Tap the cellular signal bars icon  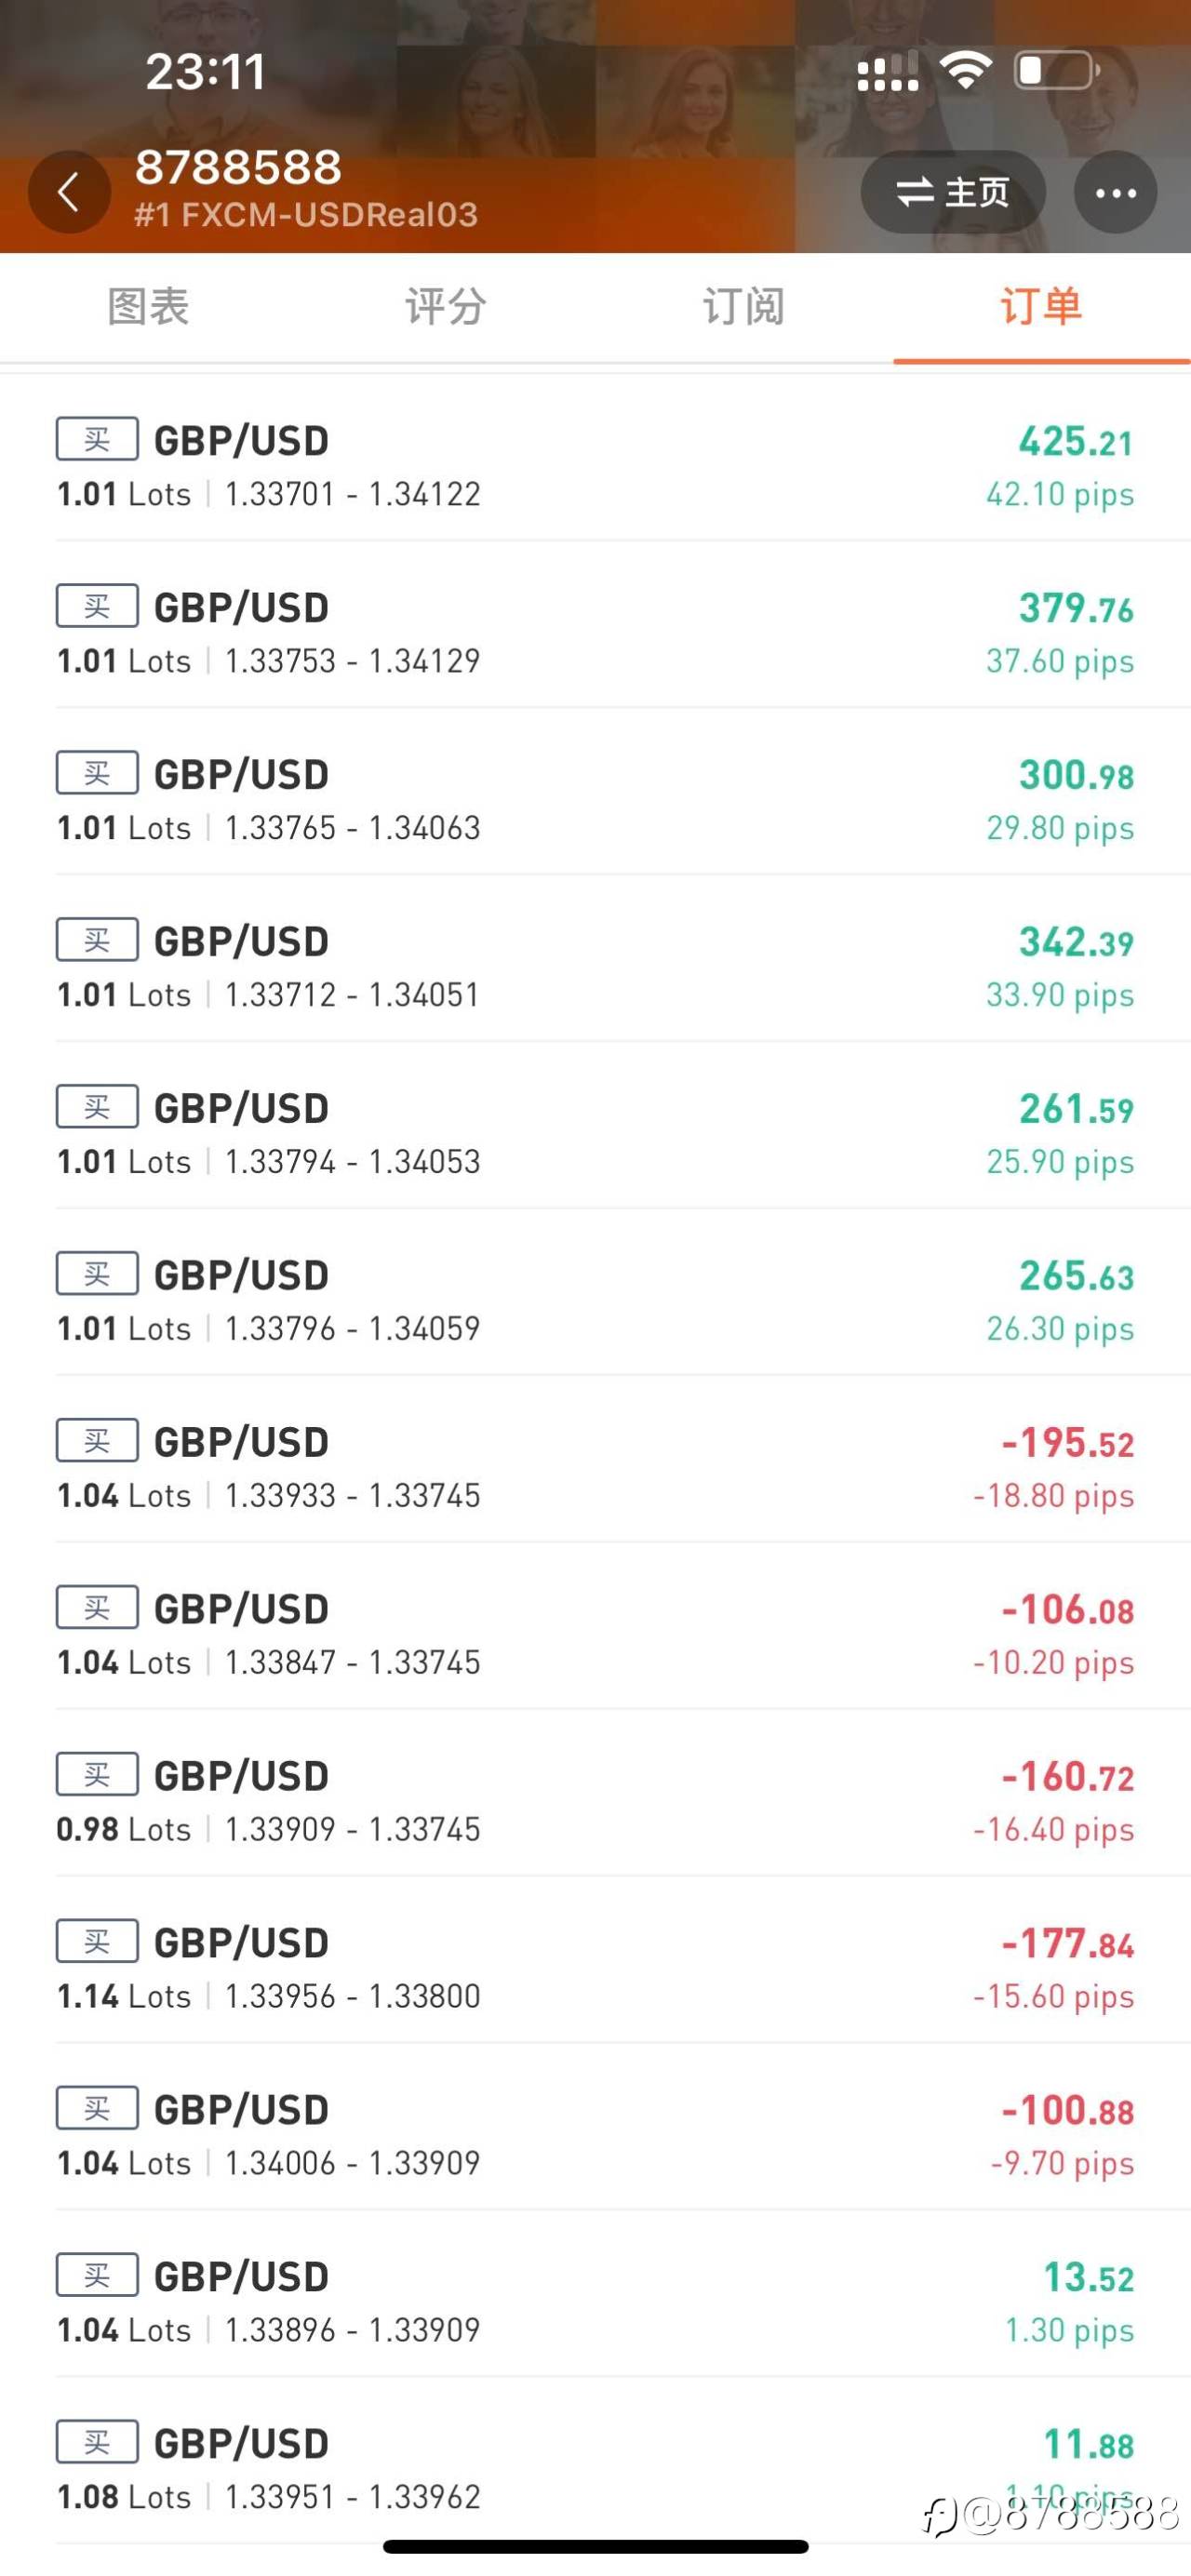tap(887, 72)
